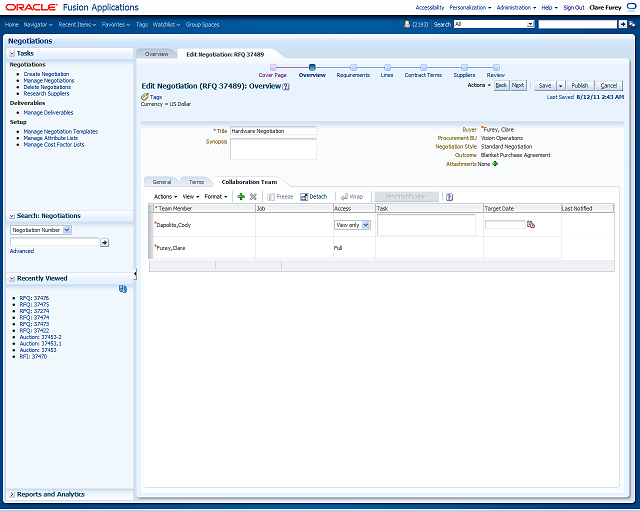Open Administration menu

click(x=516, y=8)
